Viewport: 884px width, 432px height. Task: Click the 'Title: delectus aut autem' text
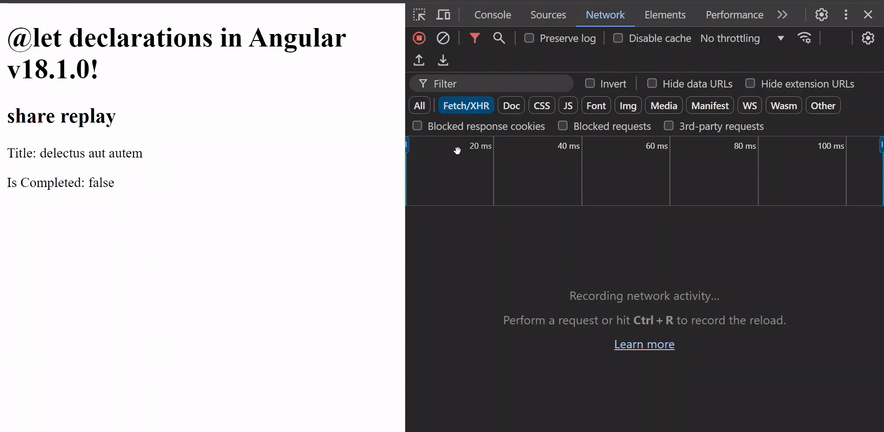75,153
